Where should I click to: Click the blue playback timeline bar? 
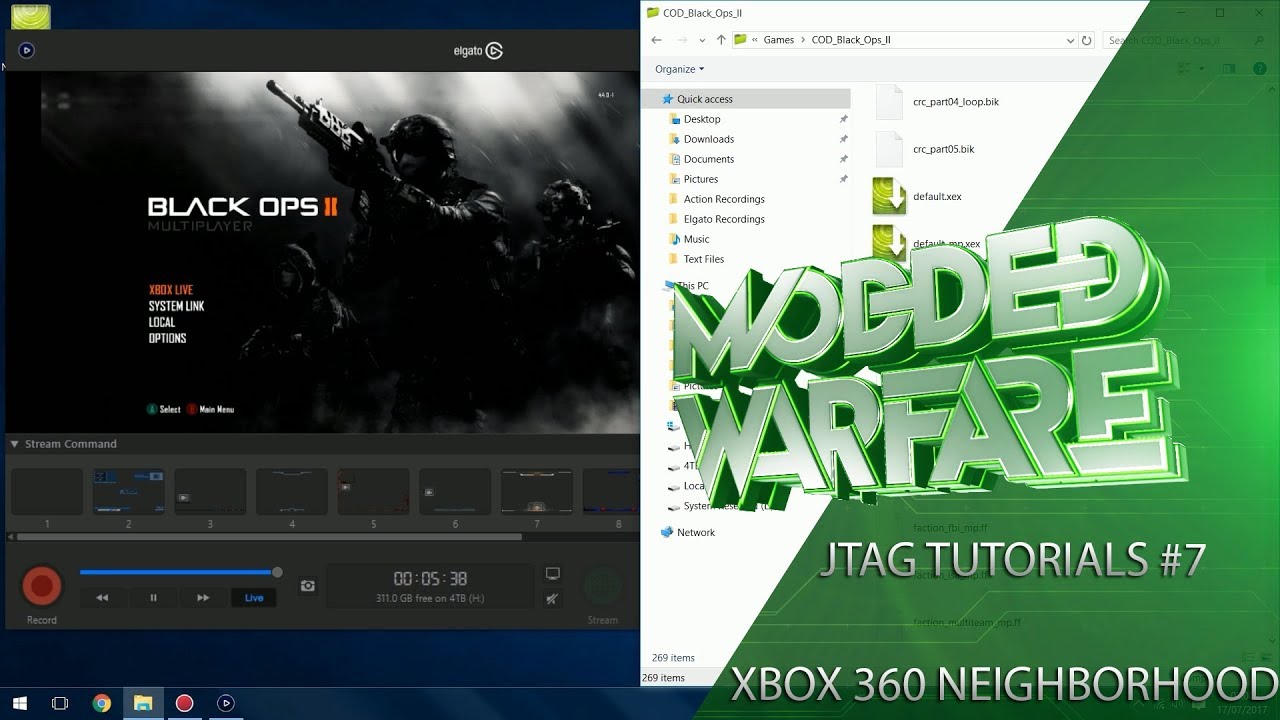[176, 573]
